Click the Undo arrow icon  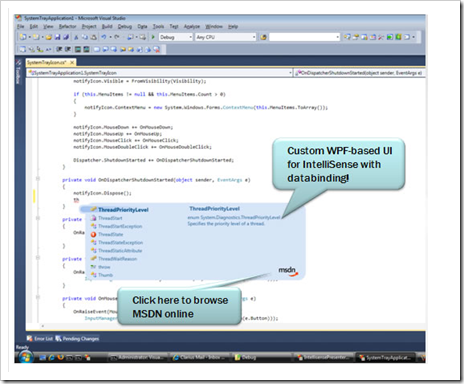[x=103, y=37]
